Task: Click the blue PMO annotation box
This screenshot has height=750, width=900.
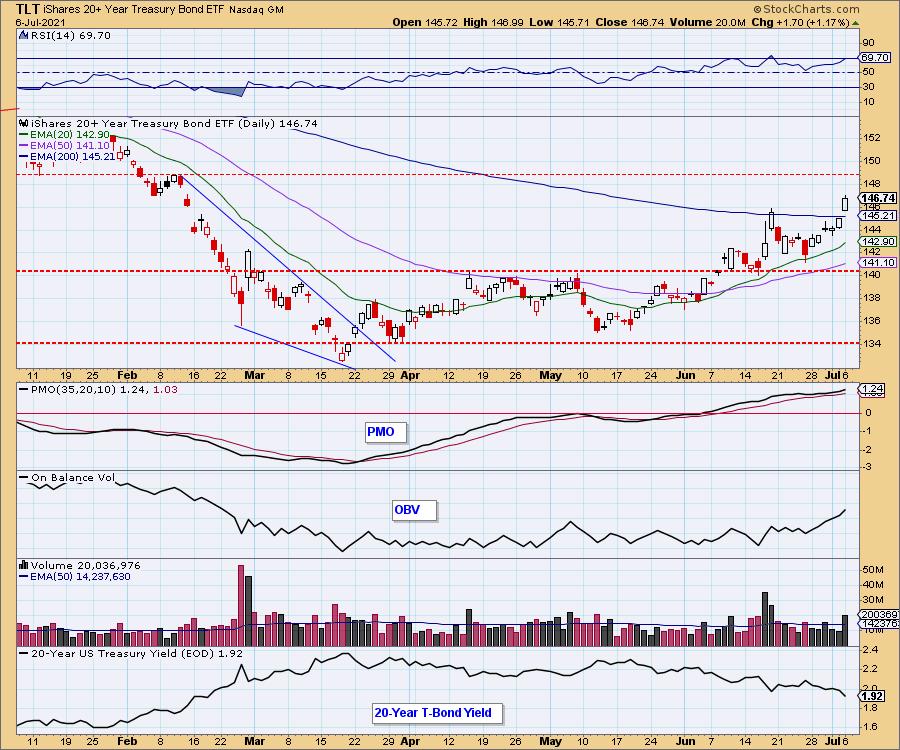Action: [386, 432]
